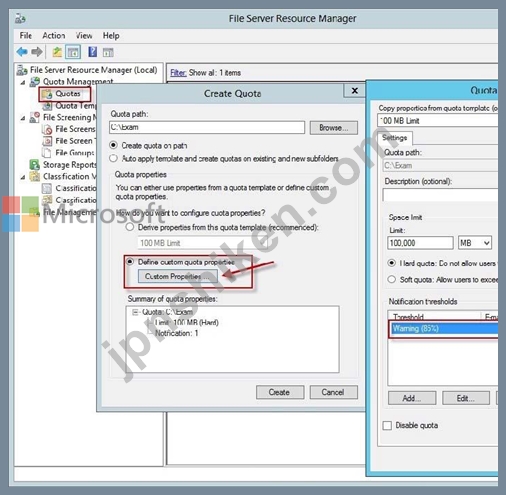This screenshot has height=495, width=506.
Task: Open the Help question mark toolbar icon
Action: click(92, 52)
